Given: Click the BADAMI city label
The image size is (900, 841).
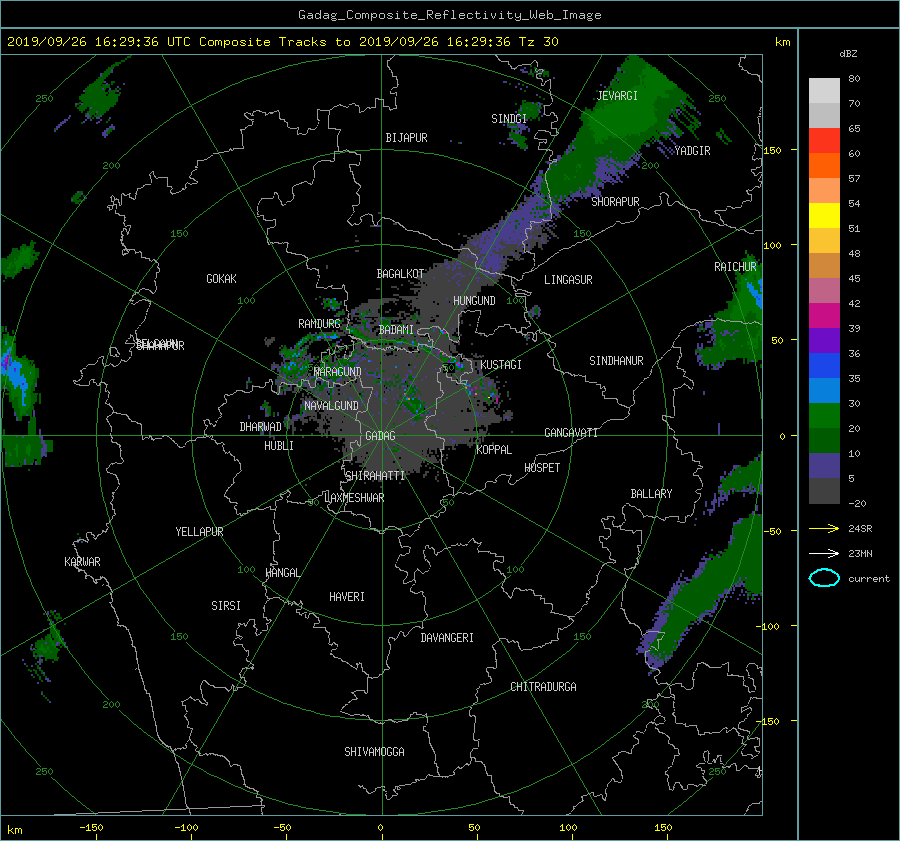Looking at the screenshot, I should tap(396, 330).
